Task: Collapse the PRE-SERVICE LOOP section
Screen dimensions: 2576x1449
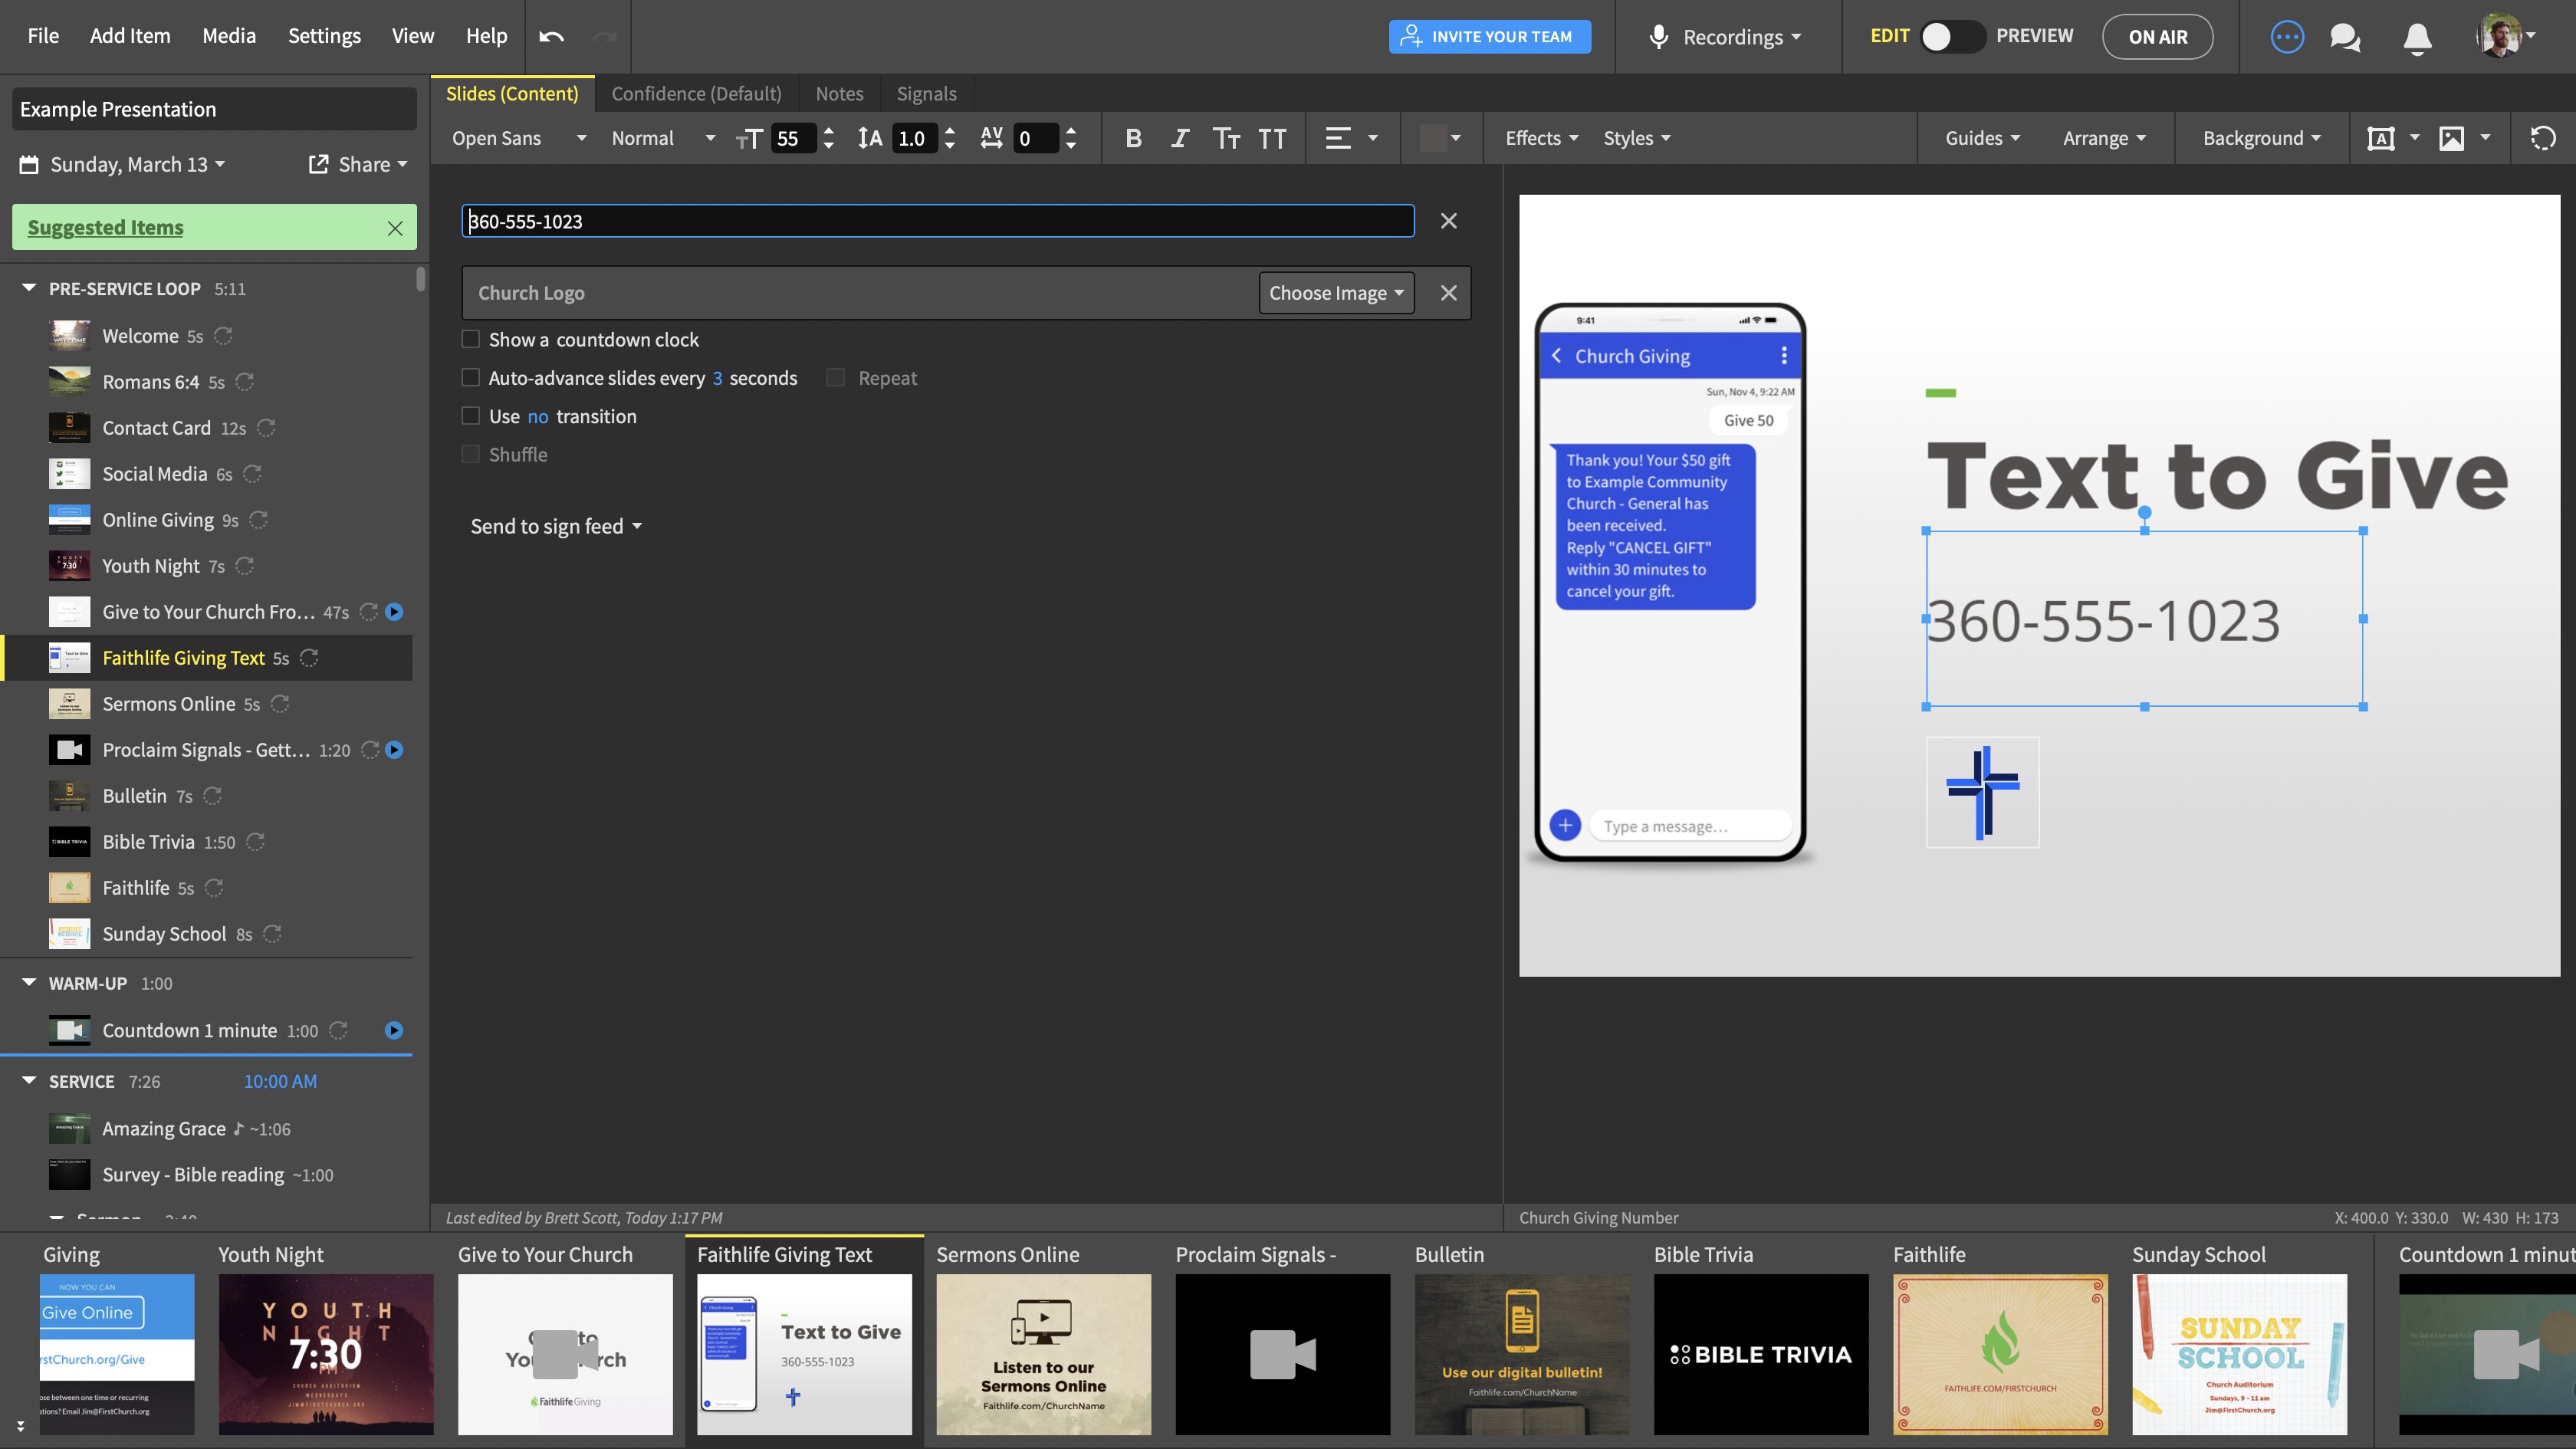Action: pyautogui.click(x=29, y=288)
